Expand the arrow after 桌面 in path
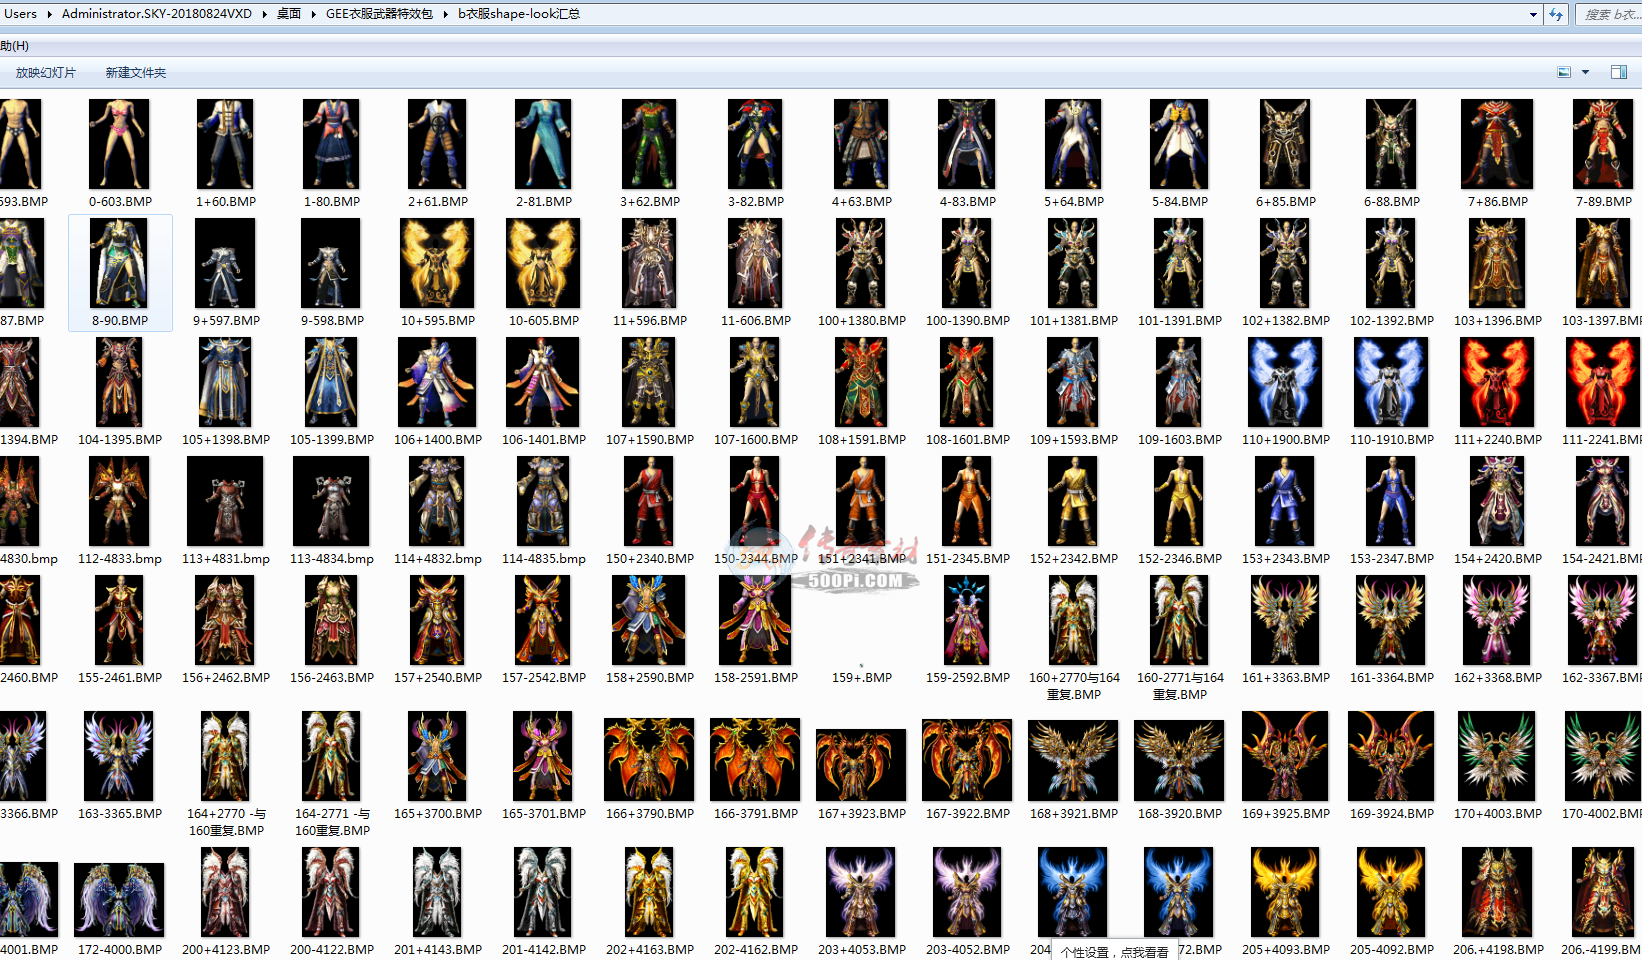The image size is (1642, 960). tap(314, 14)
